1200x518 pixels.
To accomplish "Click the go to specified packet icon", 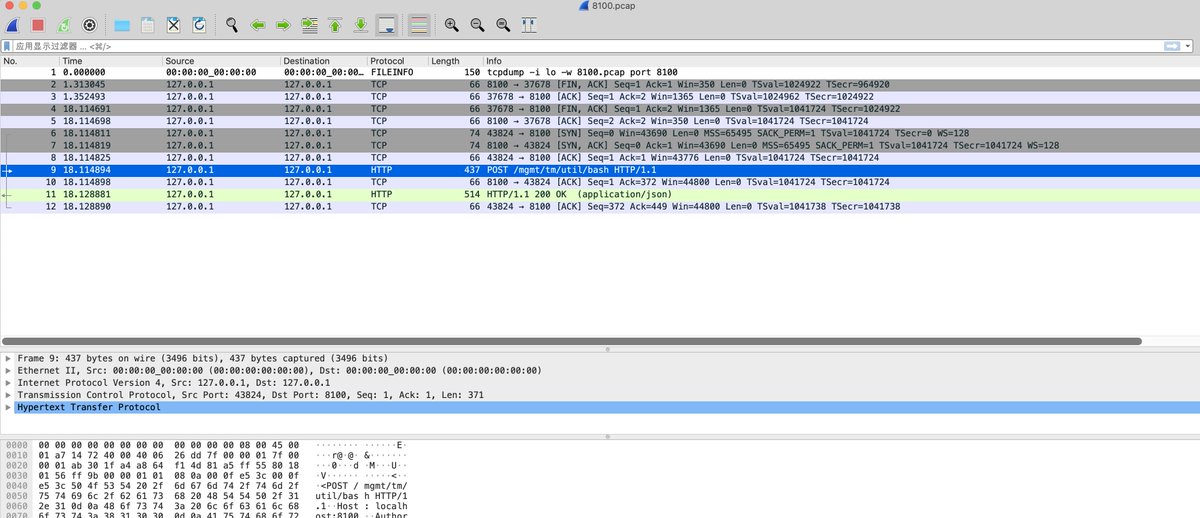I will [309, 24].
